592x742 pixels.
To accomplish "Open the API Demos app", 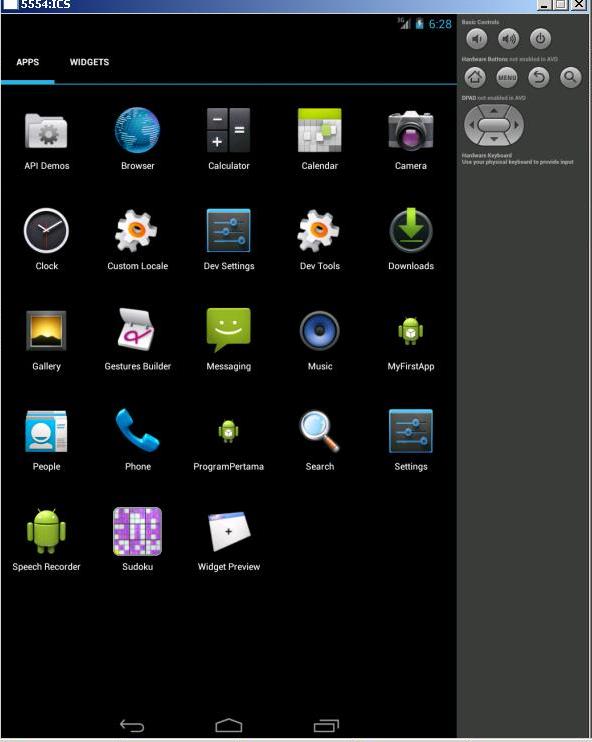I will click(46, 140).
